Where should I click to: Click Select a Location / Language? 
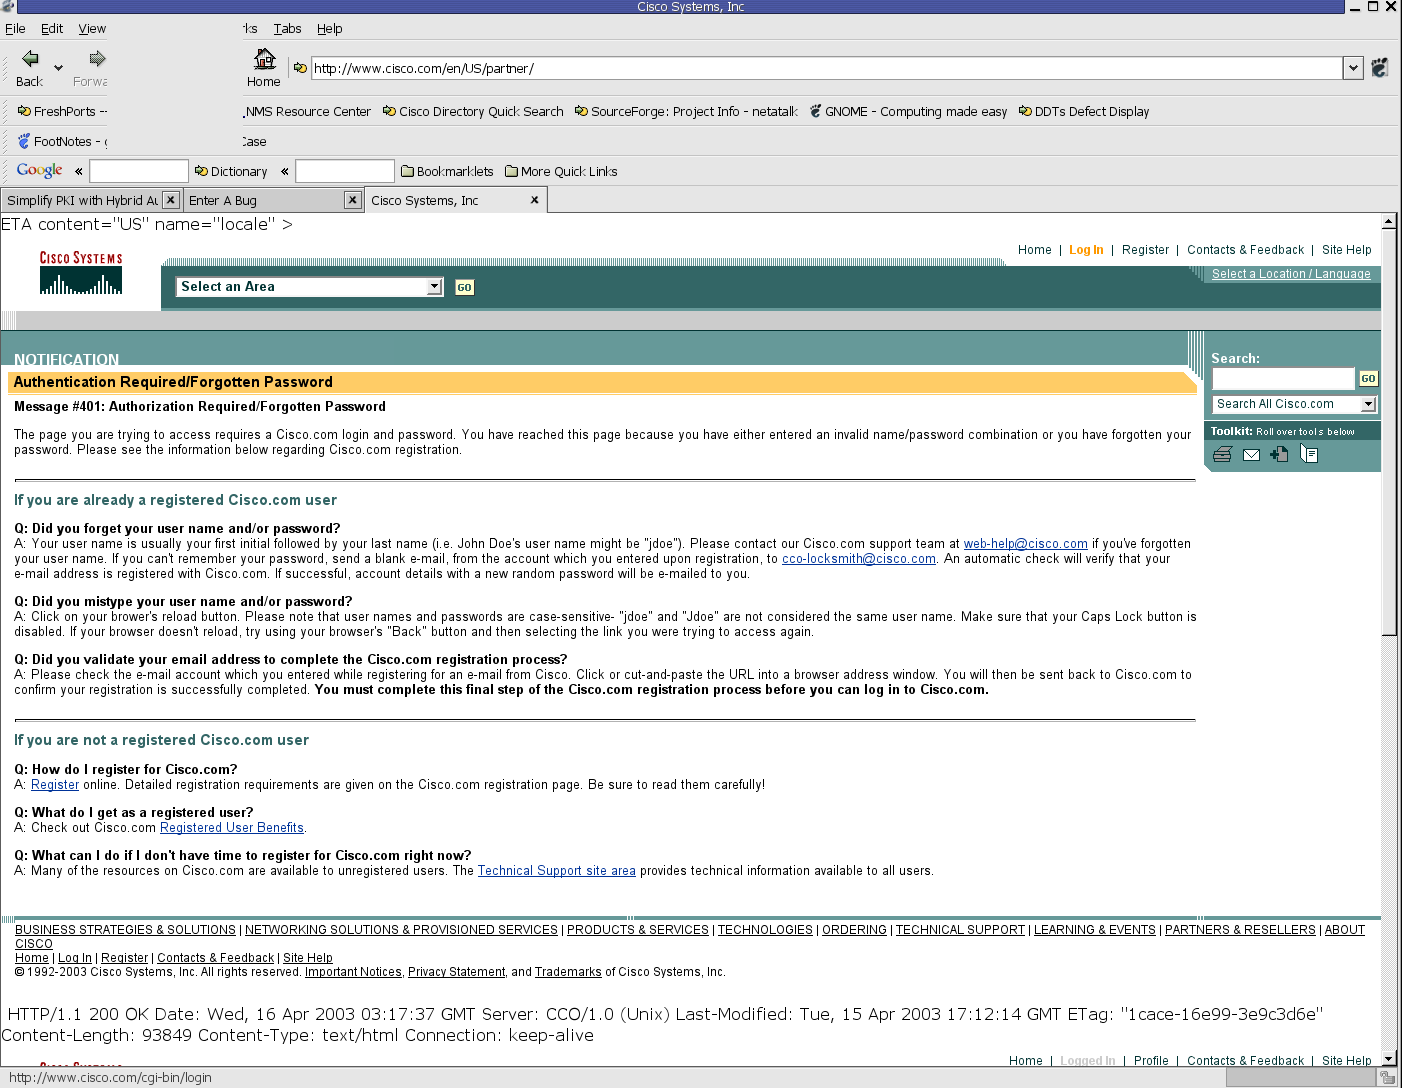1291,274
